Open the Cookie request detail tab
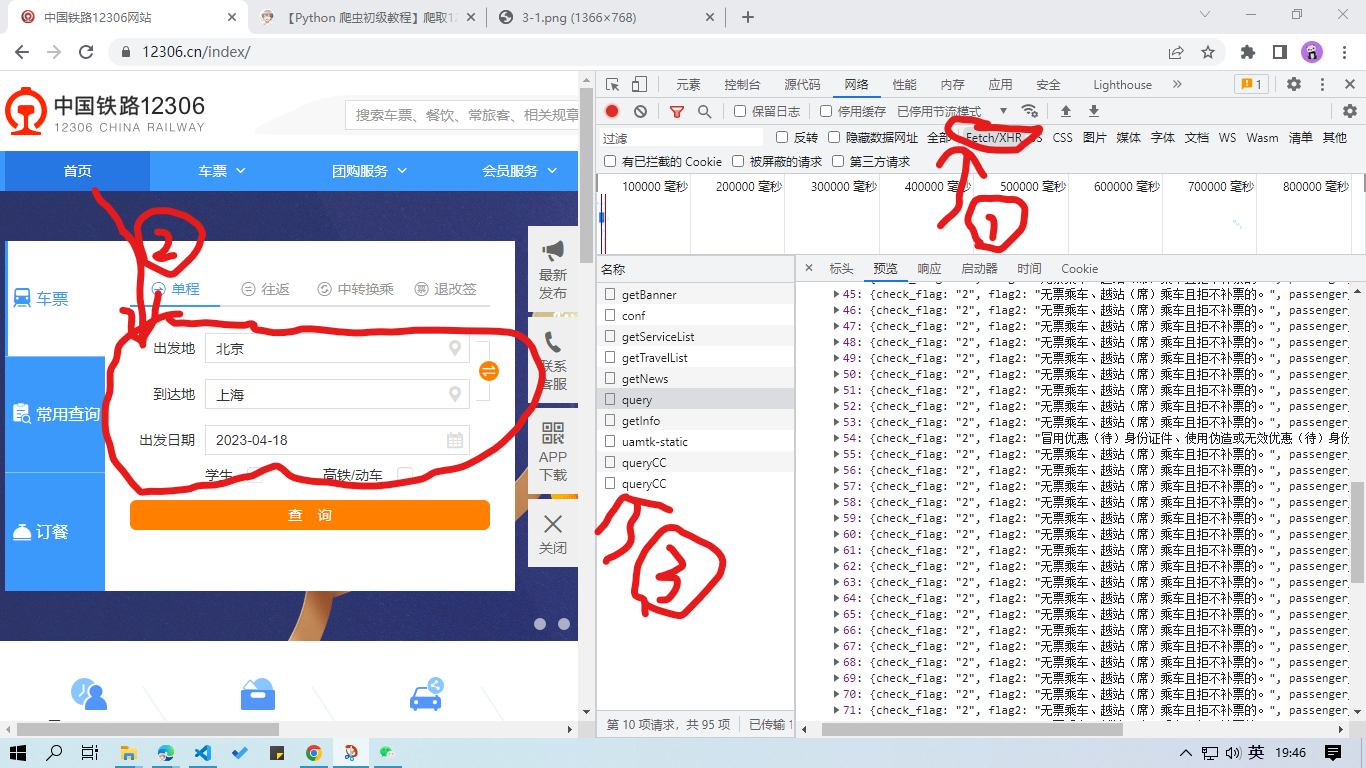Image resolution: width=1366 pixels, height=768 pixels. tap(1079, 268)
